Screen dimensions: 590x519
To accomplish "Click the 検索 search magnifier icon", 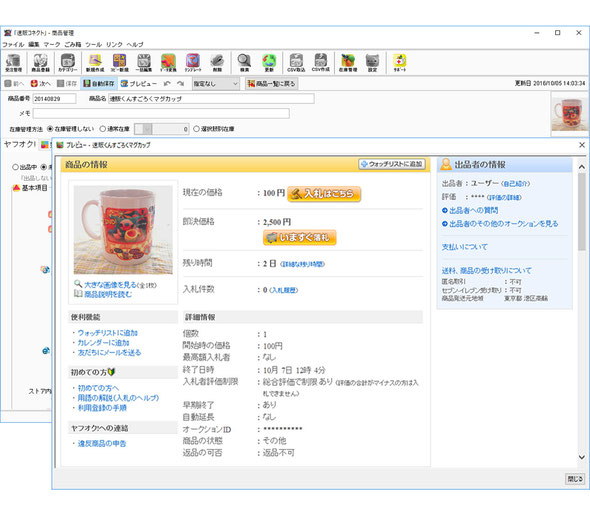I will click(x=244, y=63).
